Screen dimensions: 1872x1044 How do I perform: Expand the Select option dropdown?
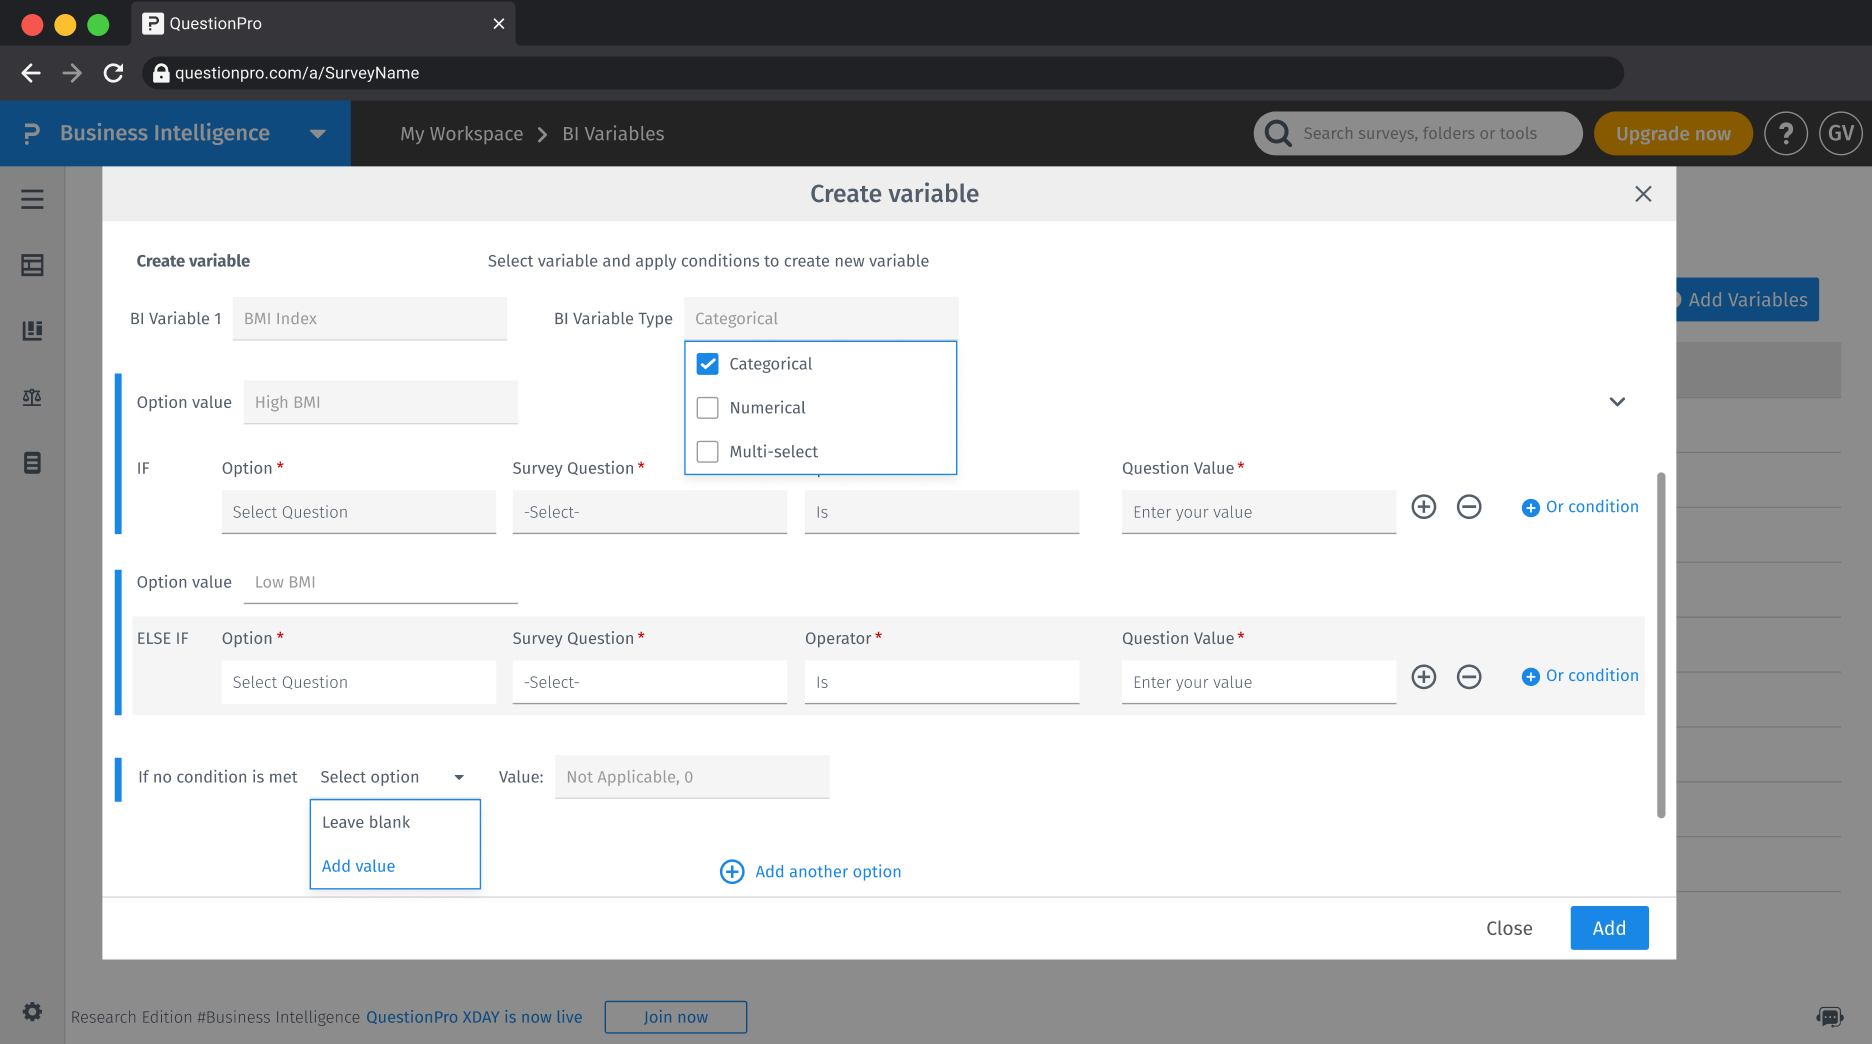point(392,776)
